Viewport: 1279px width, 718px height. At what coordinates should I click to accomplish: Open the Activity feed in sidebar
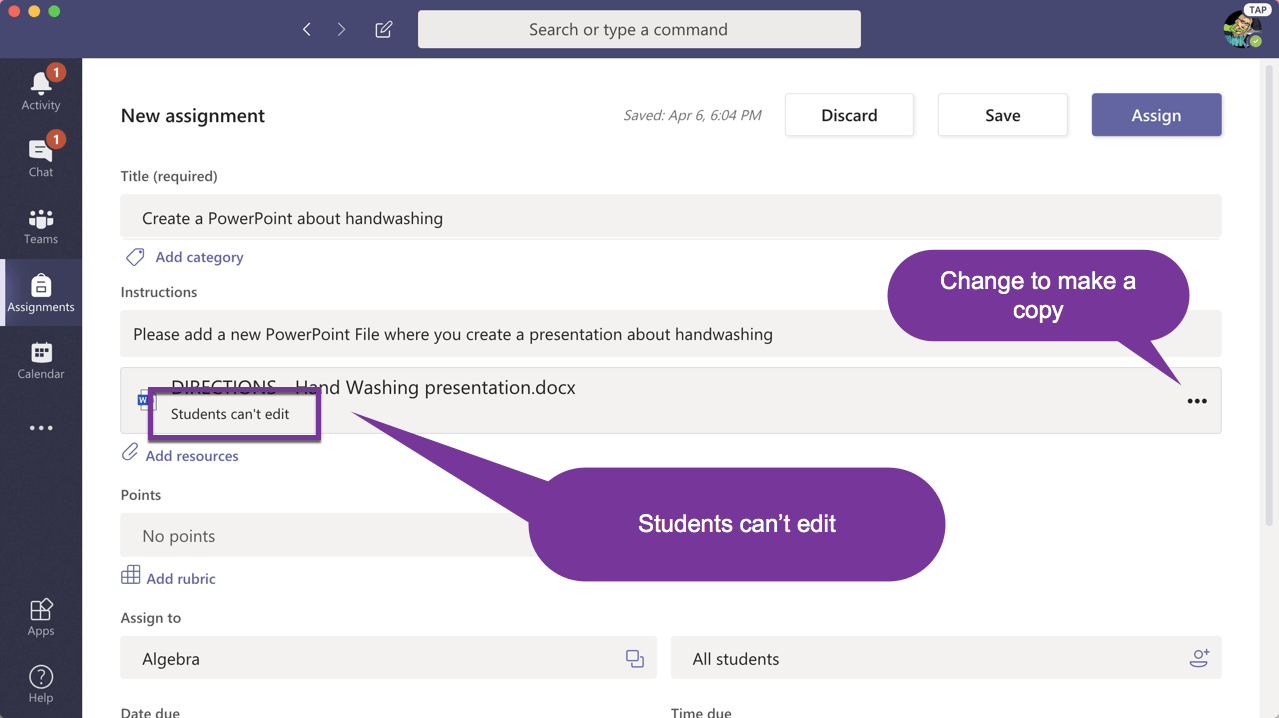point(41,90)
